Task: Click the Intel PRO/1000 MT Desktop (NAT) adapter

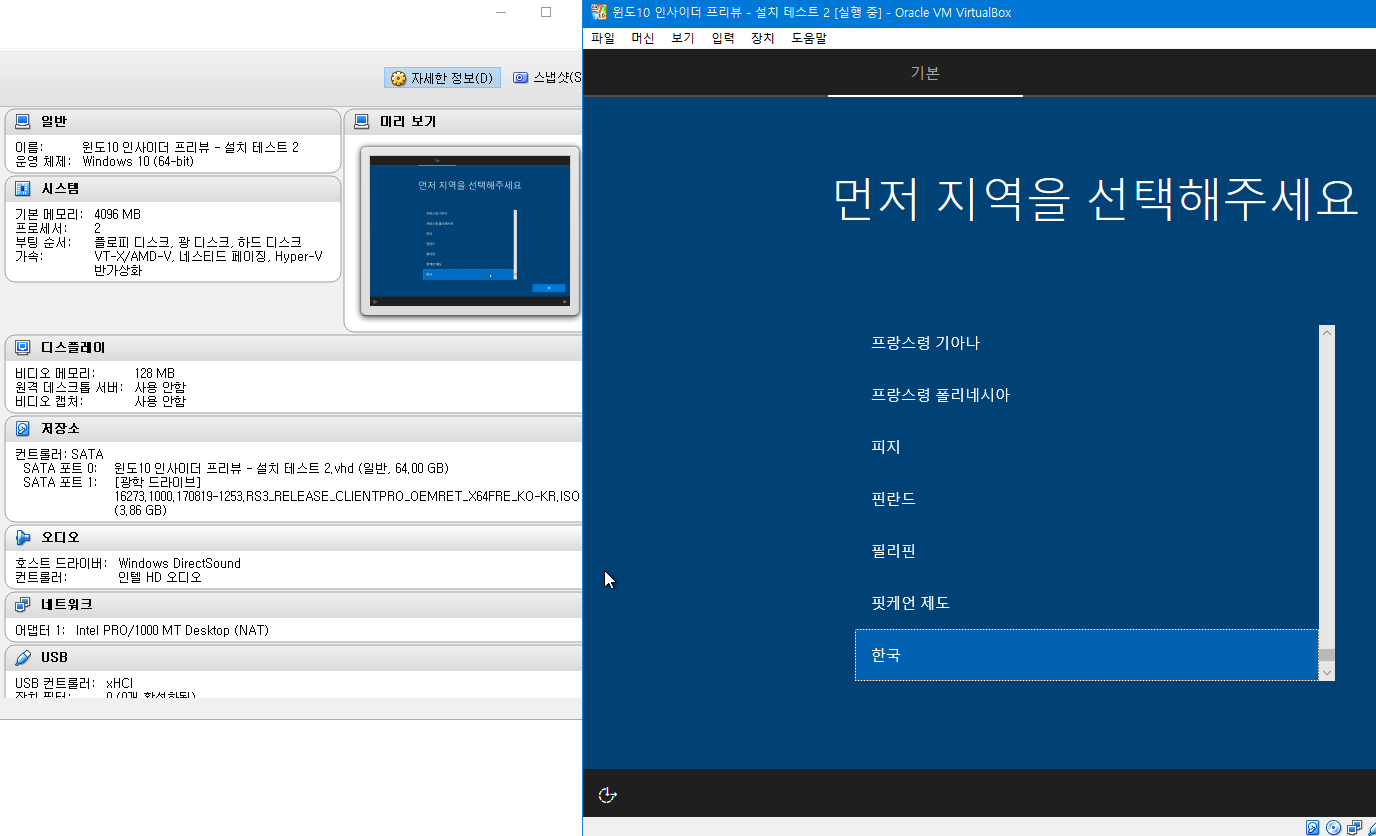Action: pos(172,631)
